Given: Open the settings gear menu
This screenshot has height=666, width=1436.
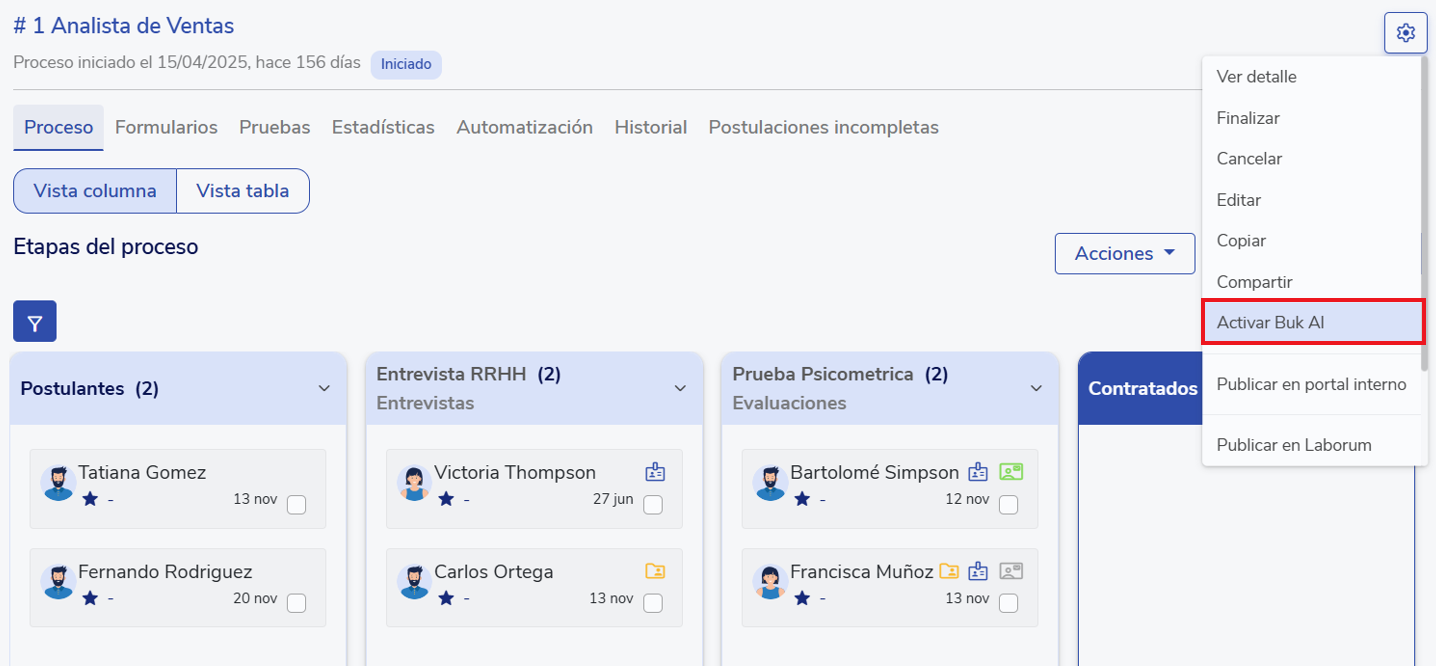Looking at the screenshot, I should point(1405,33).
